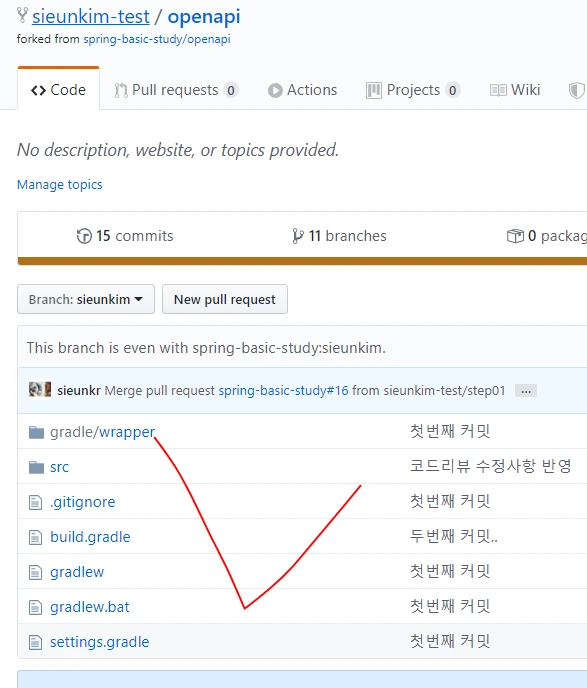
Task: Click the sieunkr avatar thumbnail
Action: click(x=40, y=390)
